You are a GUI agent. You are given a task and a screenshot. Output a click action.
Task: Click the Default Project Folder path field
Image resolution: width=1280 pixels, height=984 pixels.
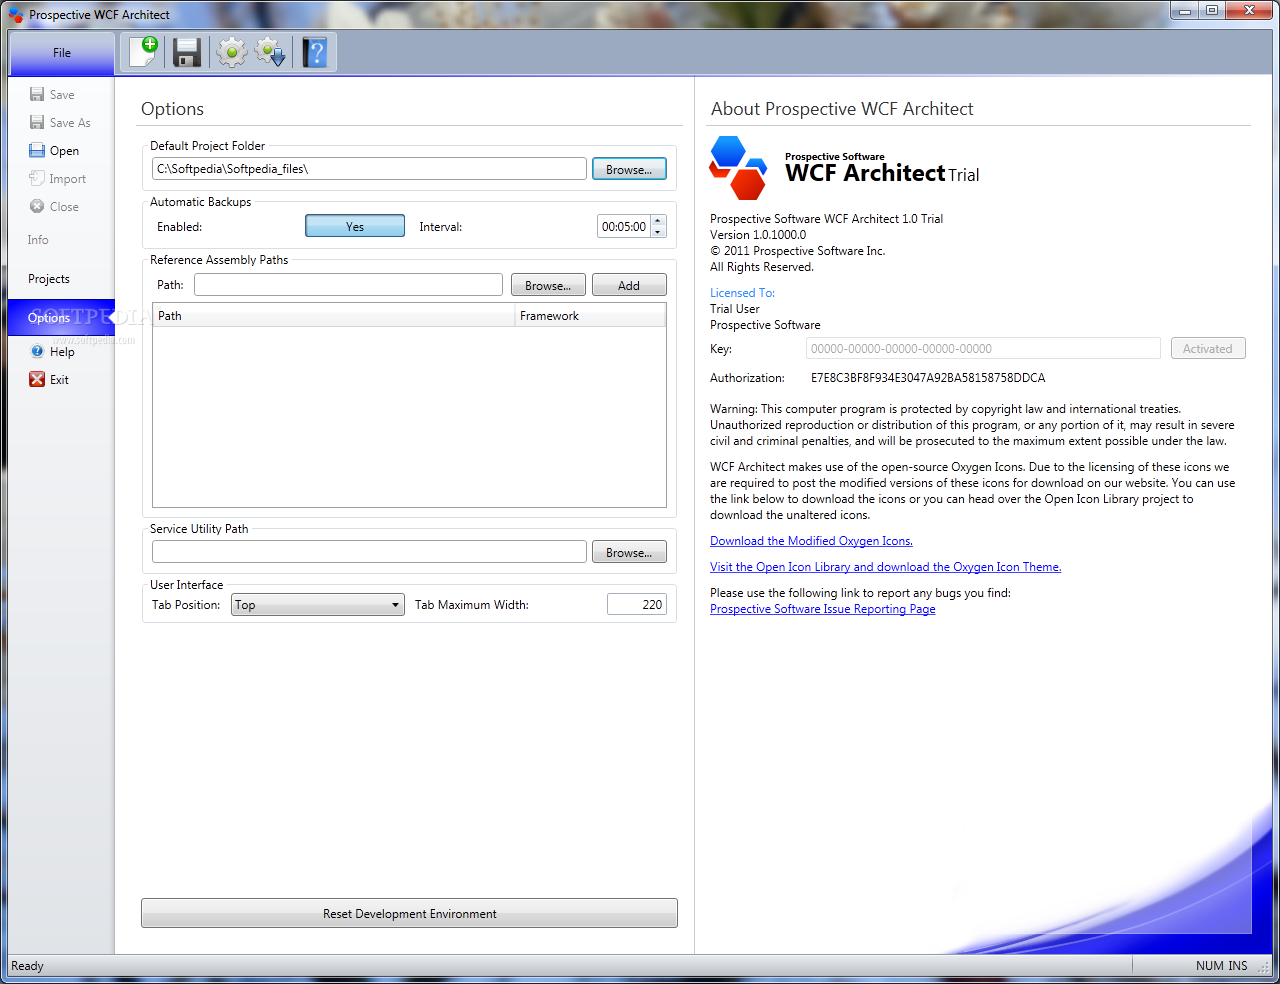369,169
